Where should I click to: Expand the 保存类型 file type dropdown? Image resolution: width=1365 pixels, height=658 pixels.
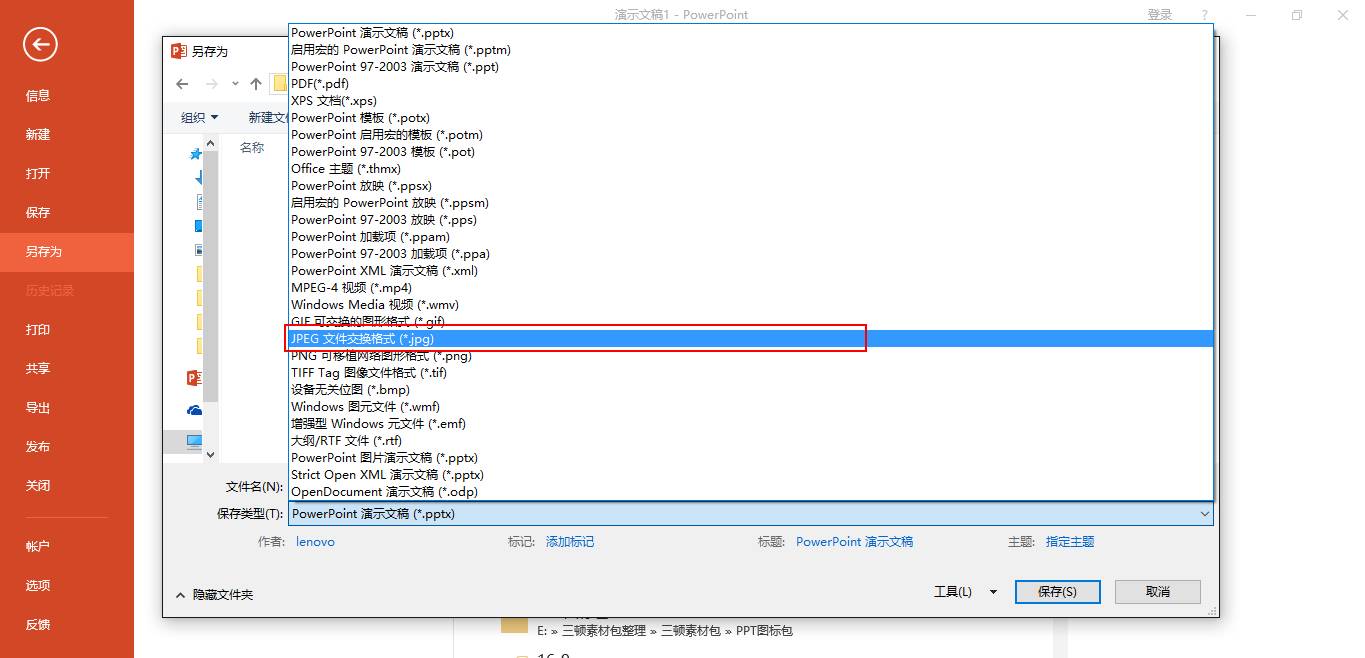1204,513
